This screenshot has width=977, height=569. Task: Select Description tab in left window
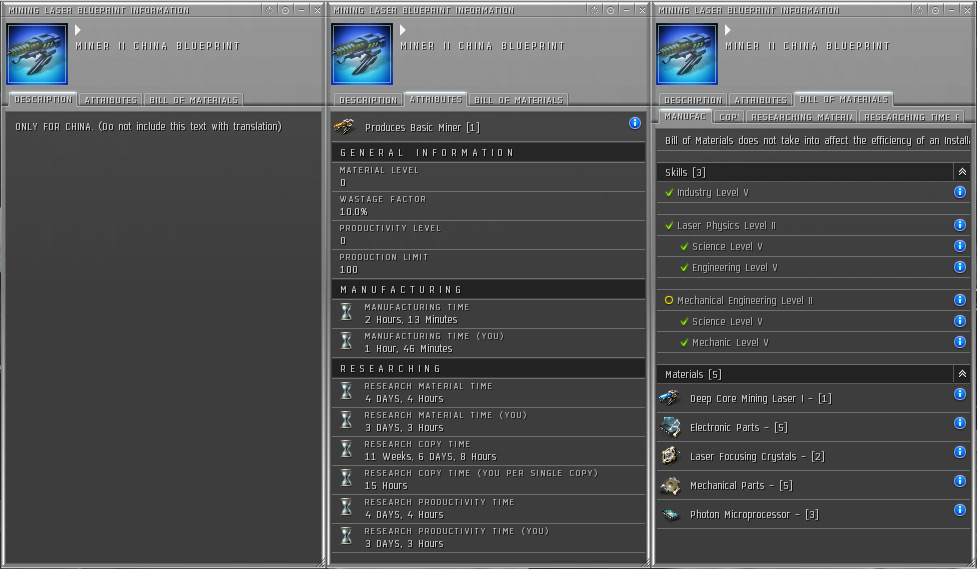(x=44, y=99)
